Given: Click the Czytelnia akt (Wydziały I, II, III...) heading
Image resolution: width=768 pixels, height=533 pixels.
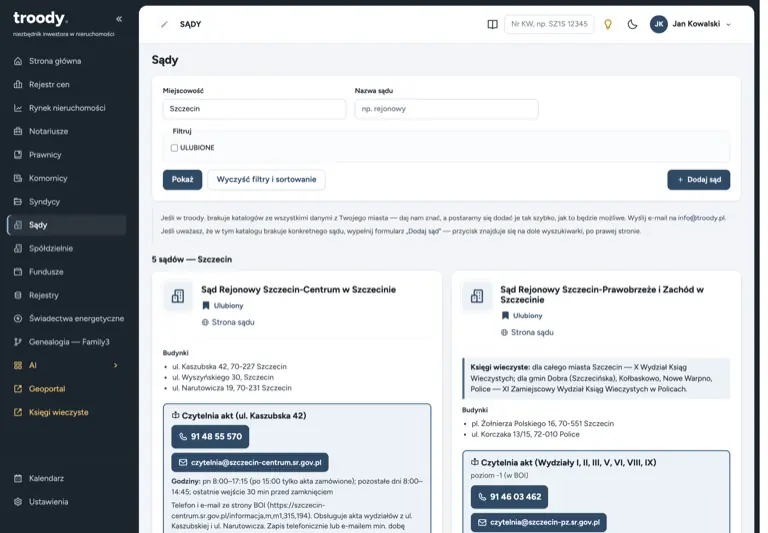Looking at the screenshot, I should pos(563,462).
